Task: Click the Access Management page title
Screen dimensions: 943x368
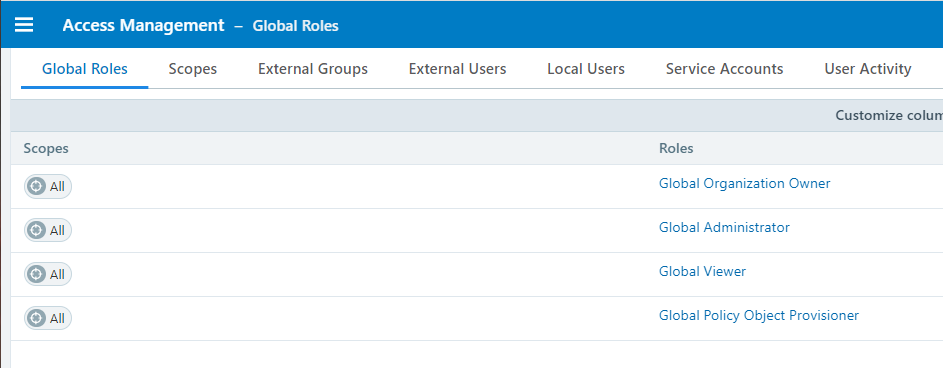Action: click(143, 25)
